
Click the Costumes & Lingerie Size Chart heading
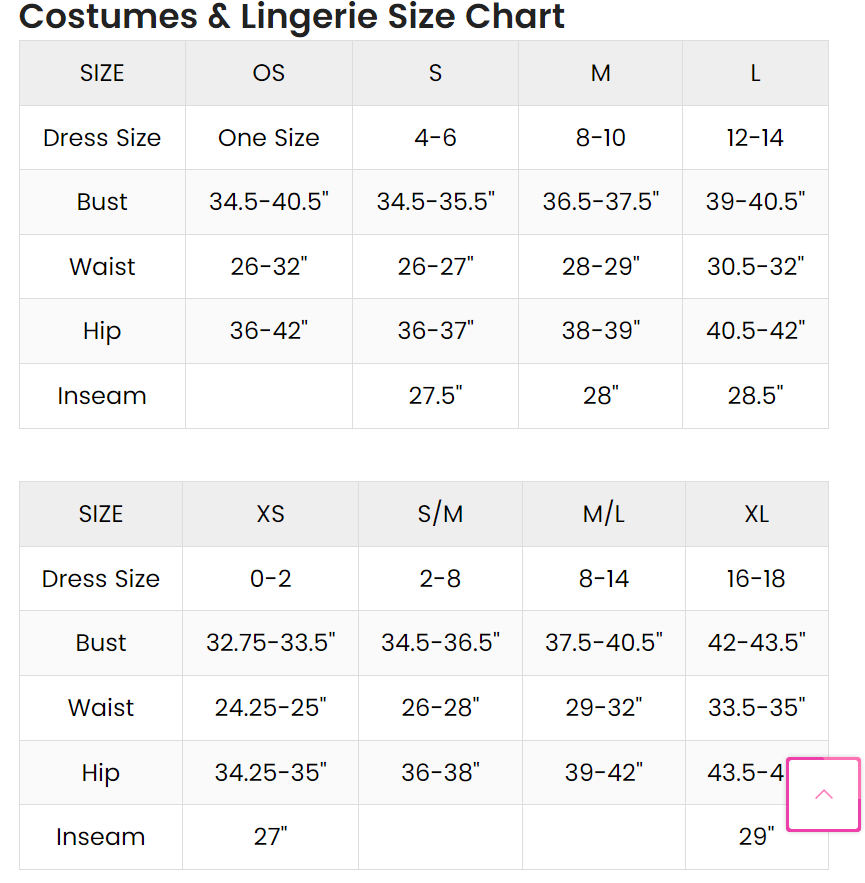pos(292,16)
